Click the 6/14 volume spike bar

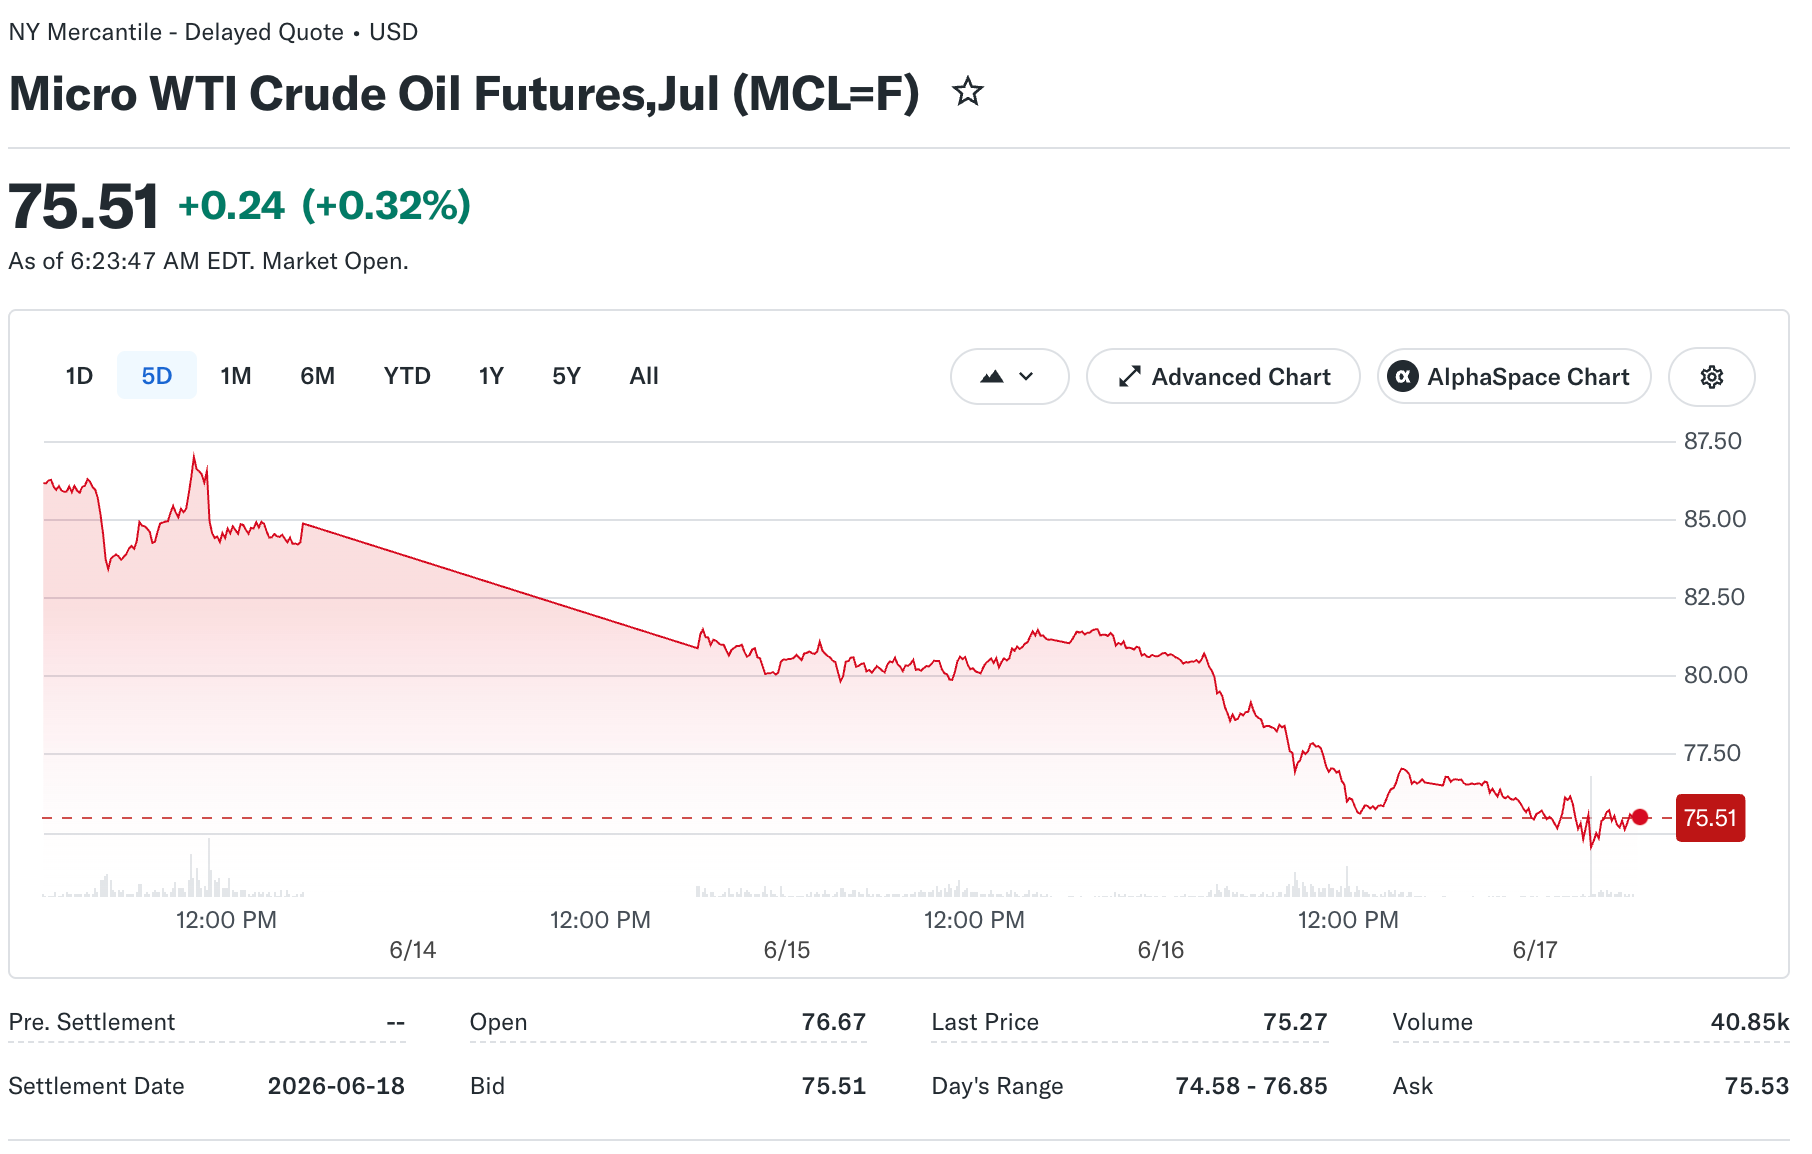(209, 868)
